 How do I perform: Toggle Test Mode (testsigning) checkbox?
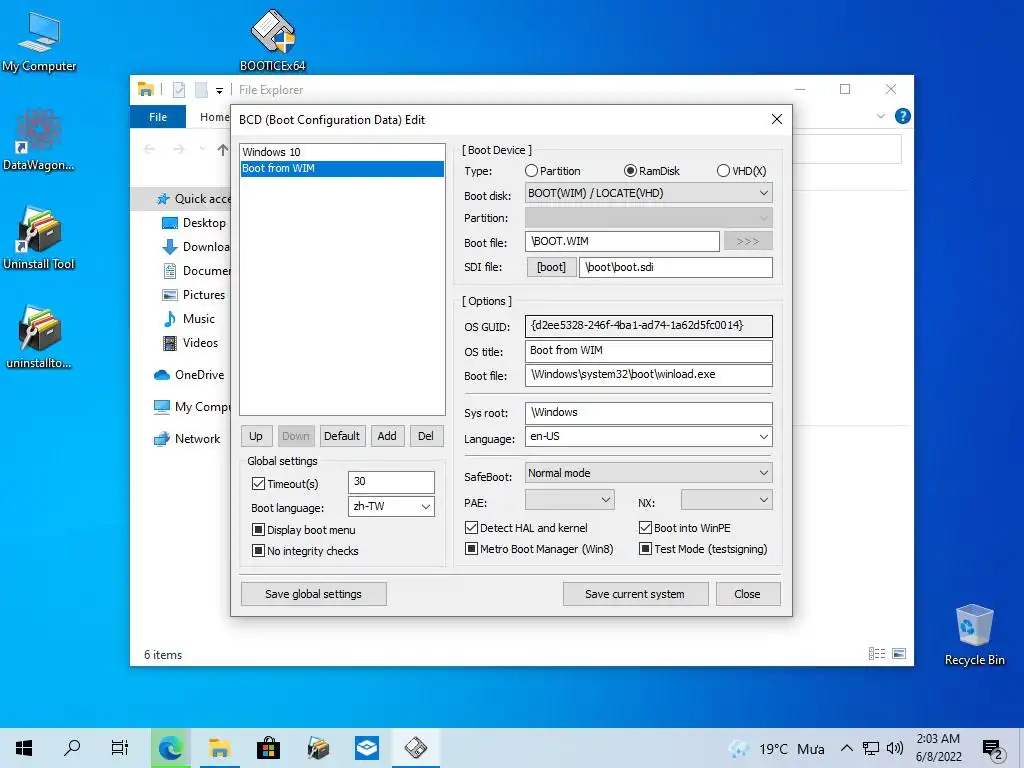[703, 549]
